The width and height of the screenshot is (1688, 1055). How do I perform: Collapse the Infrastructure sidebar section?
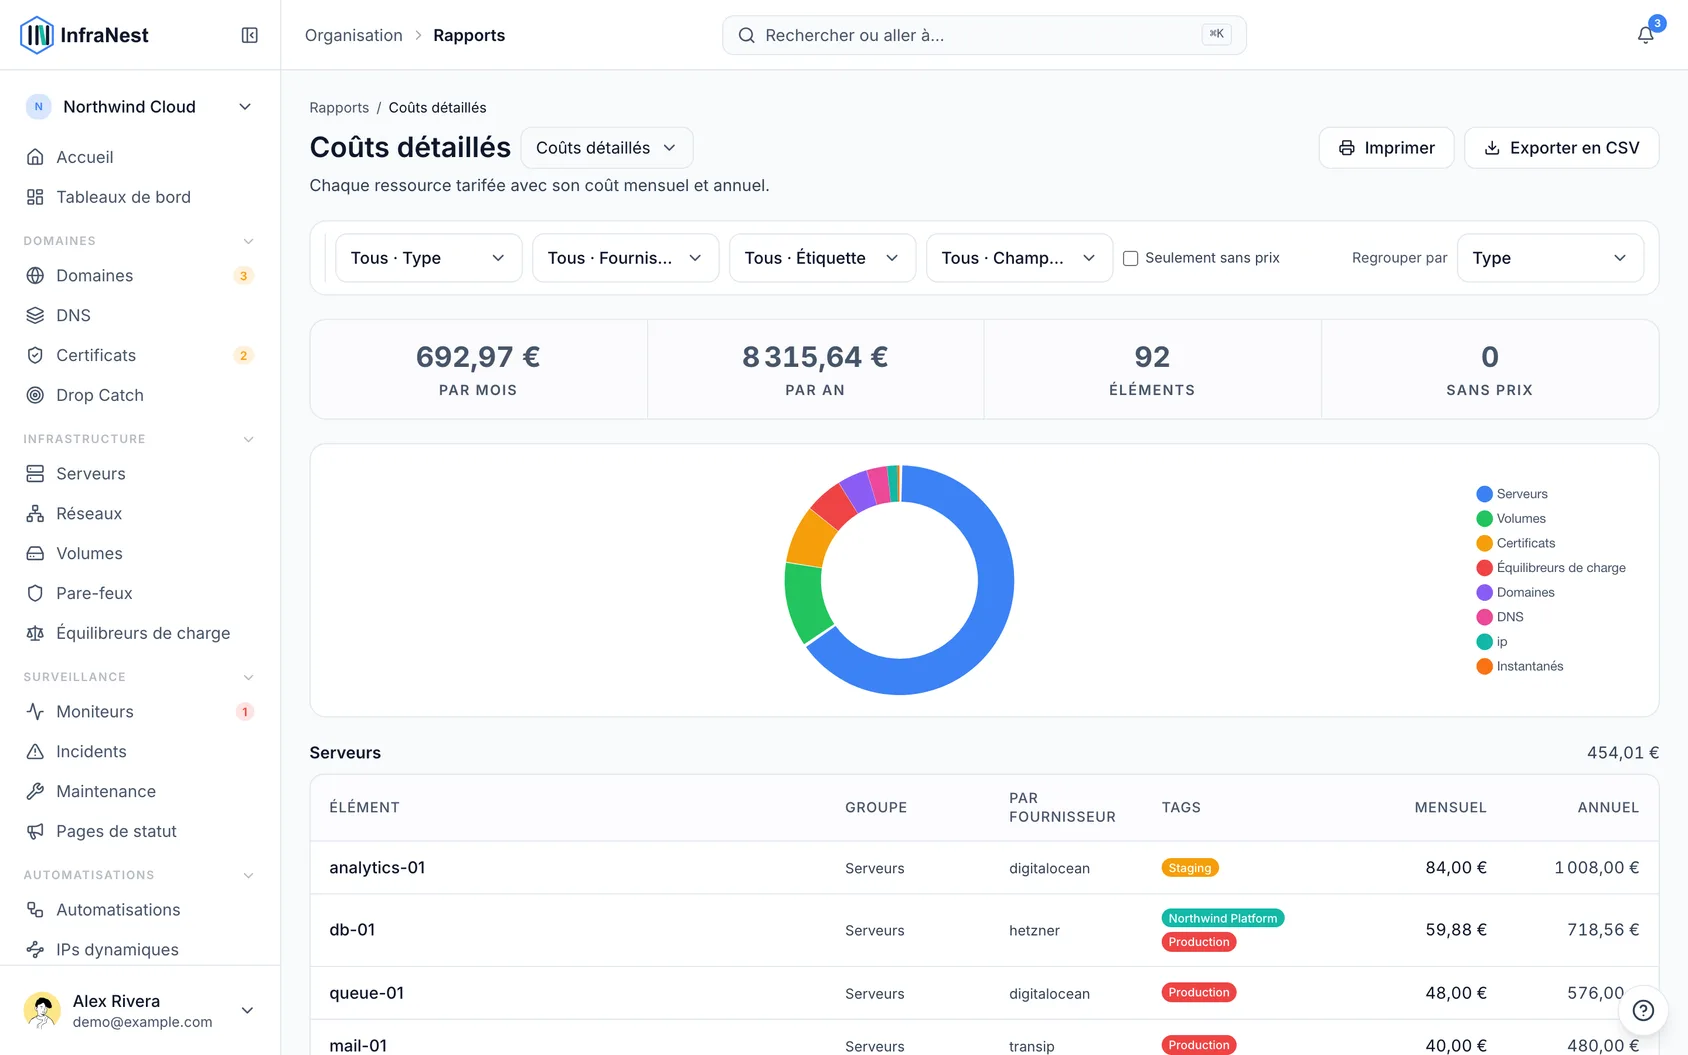coord(248,439)
